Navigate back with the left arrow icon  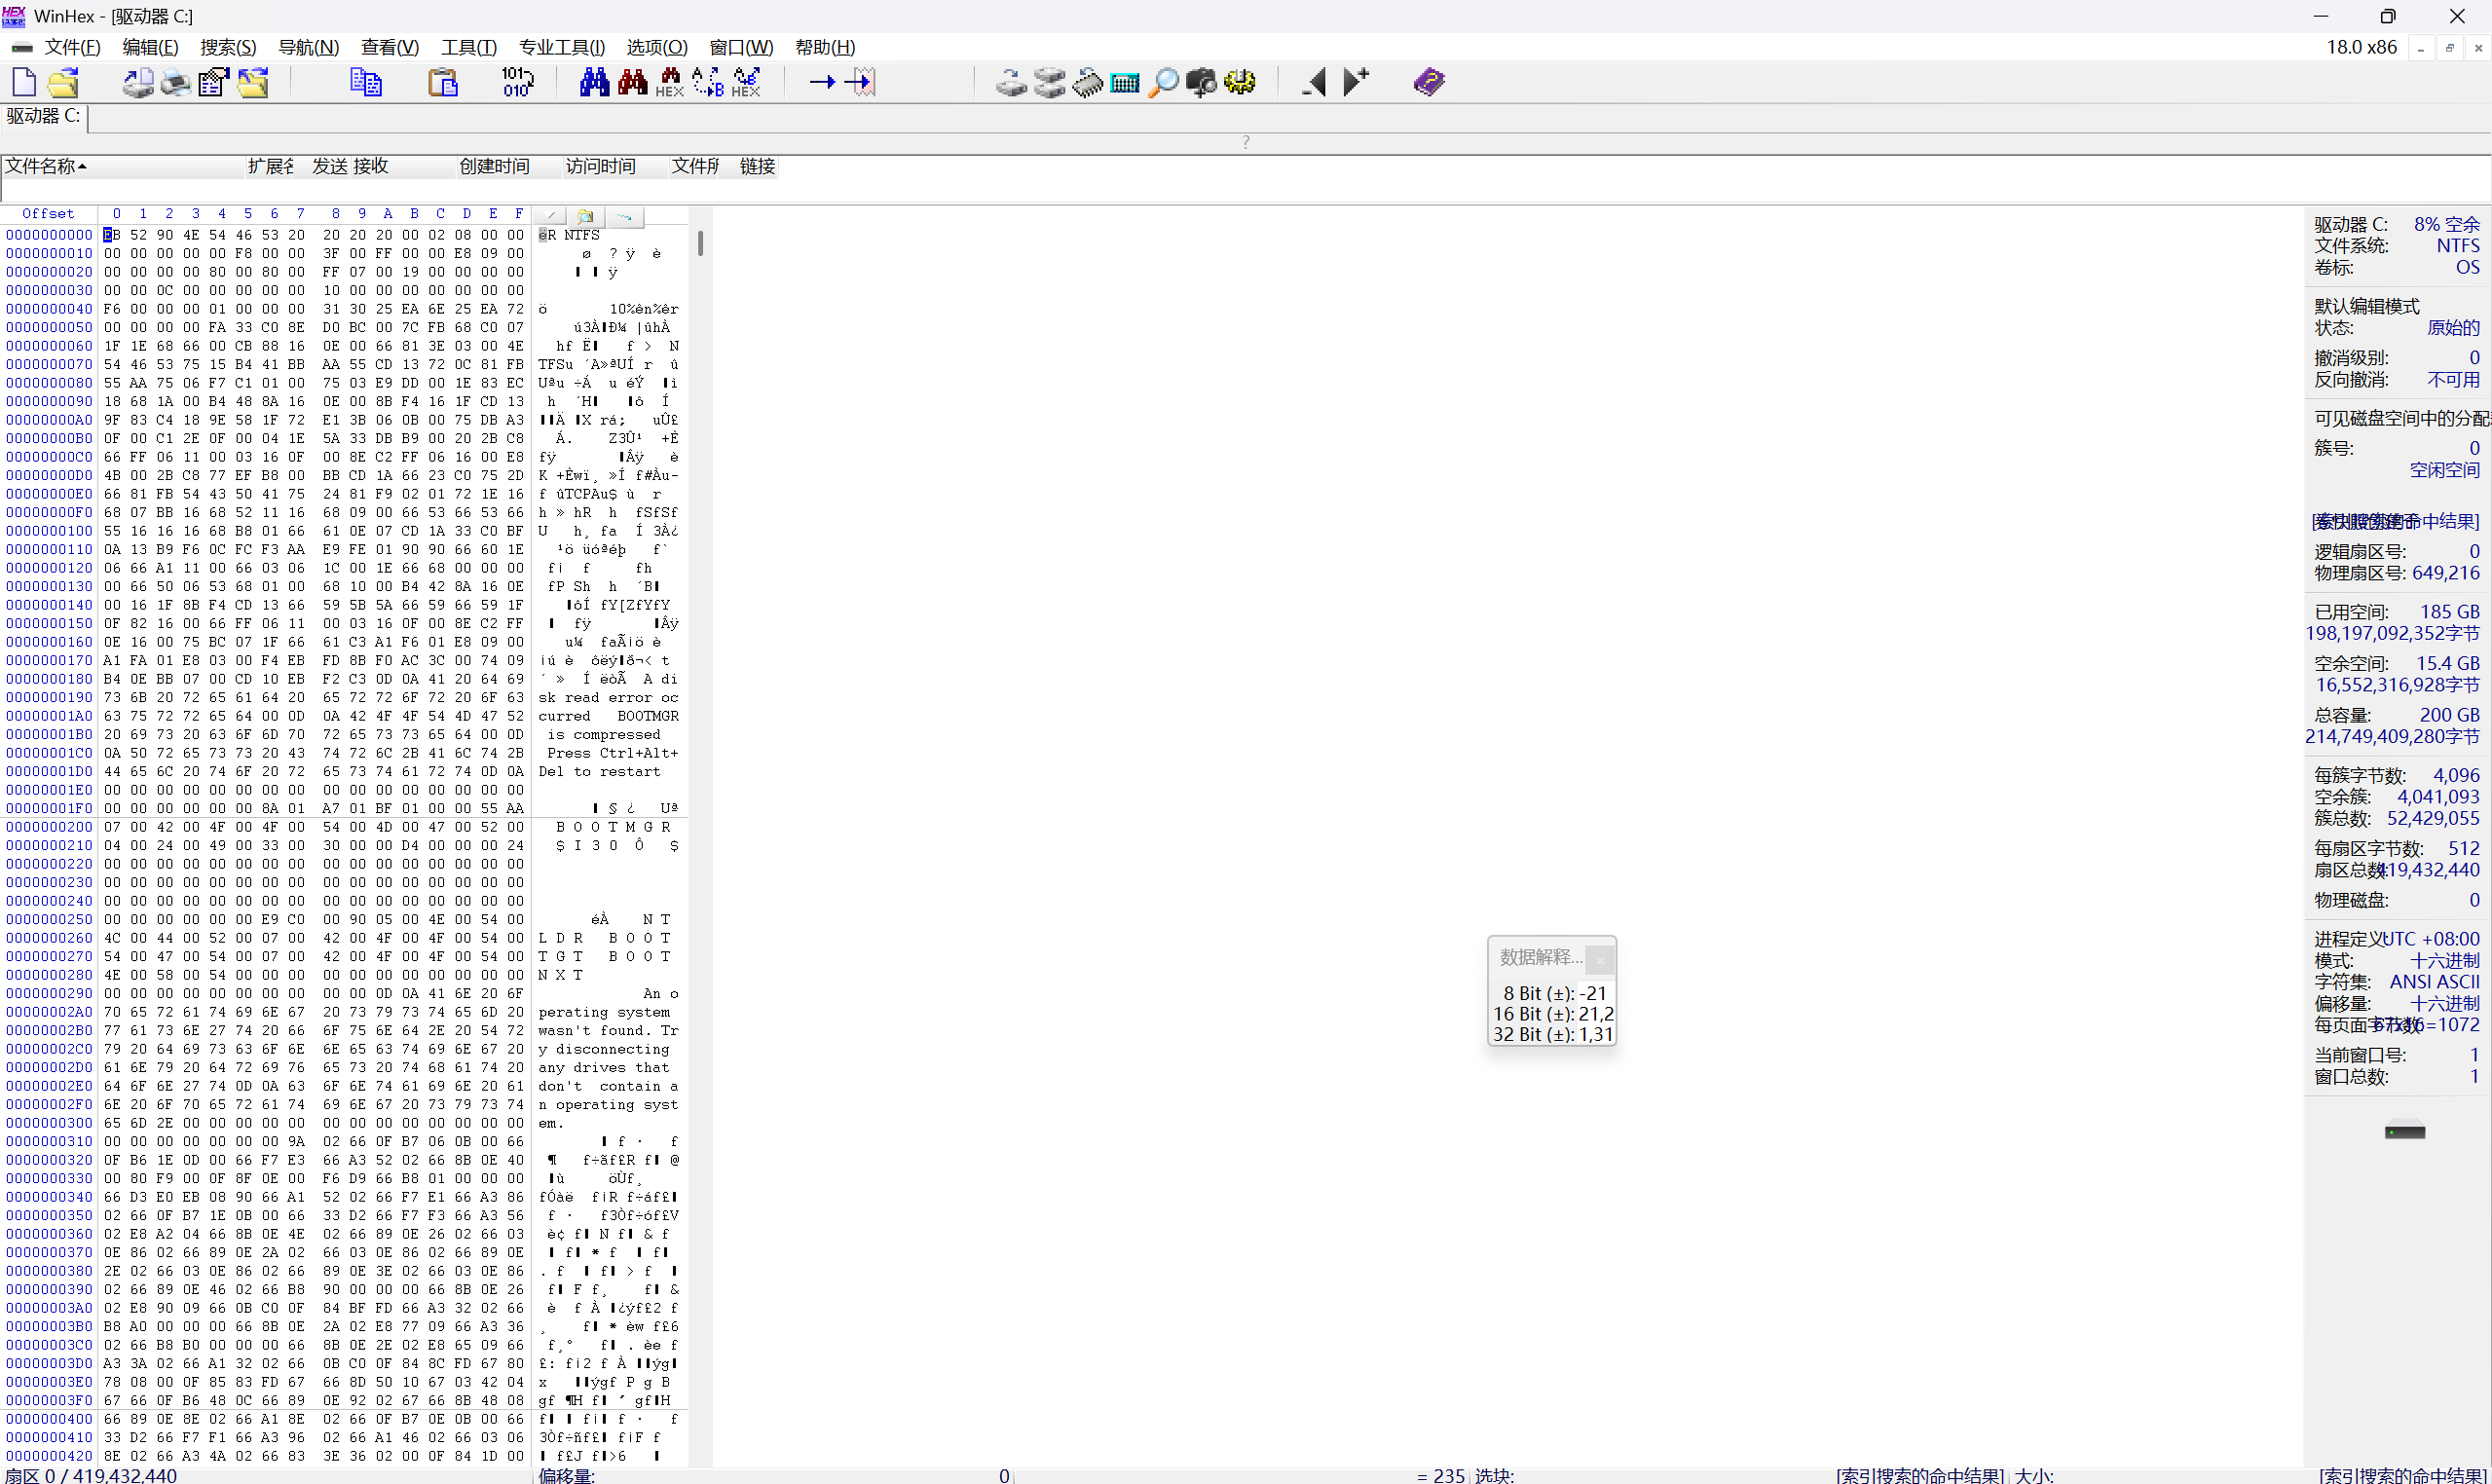pos(1314,82)
